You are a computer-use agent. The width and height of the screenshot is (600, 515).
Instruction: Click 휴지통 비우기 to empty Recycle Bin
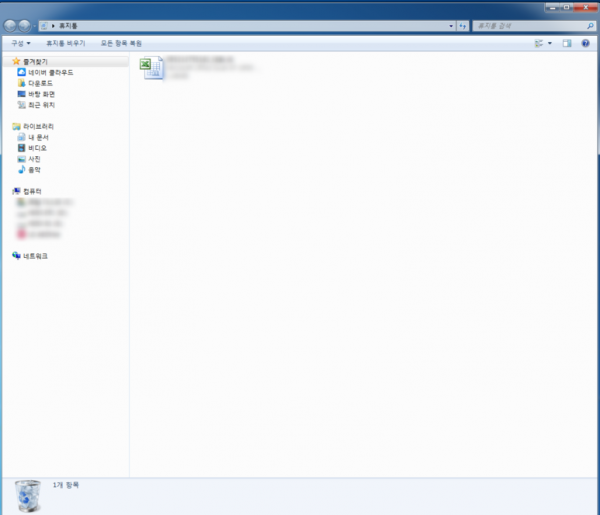coord(64,44)
